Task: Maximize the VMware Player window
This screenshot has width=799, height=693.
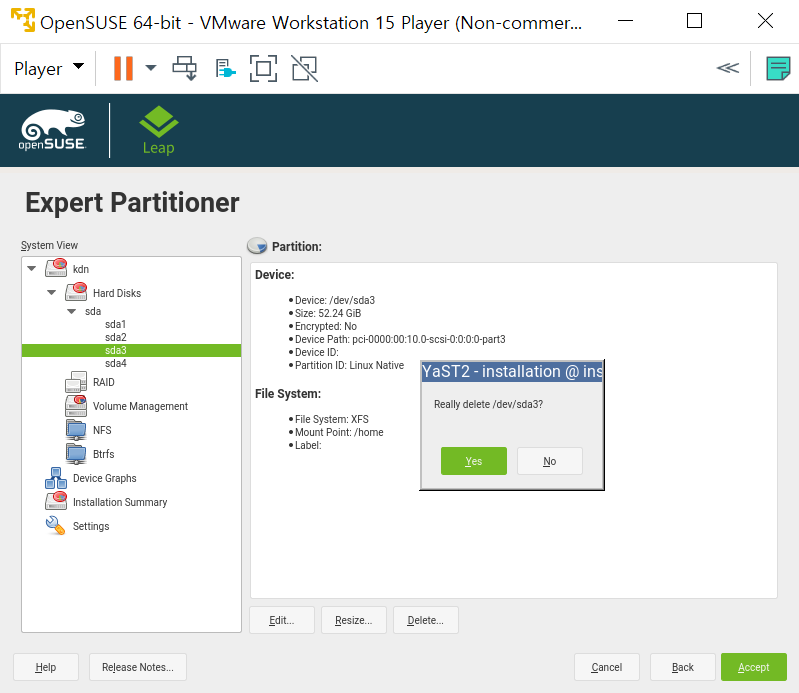Action: click(x=695, y=21)
